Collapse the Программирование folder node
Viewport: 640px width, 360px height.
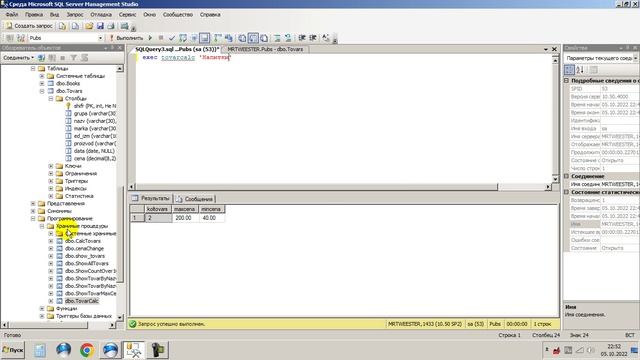[x=33, y=218]
